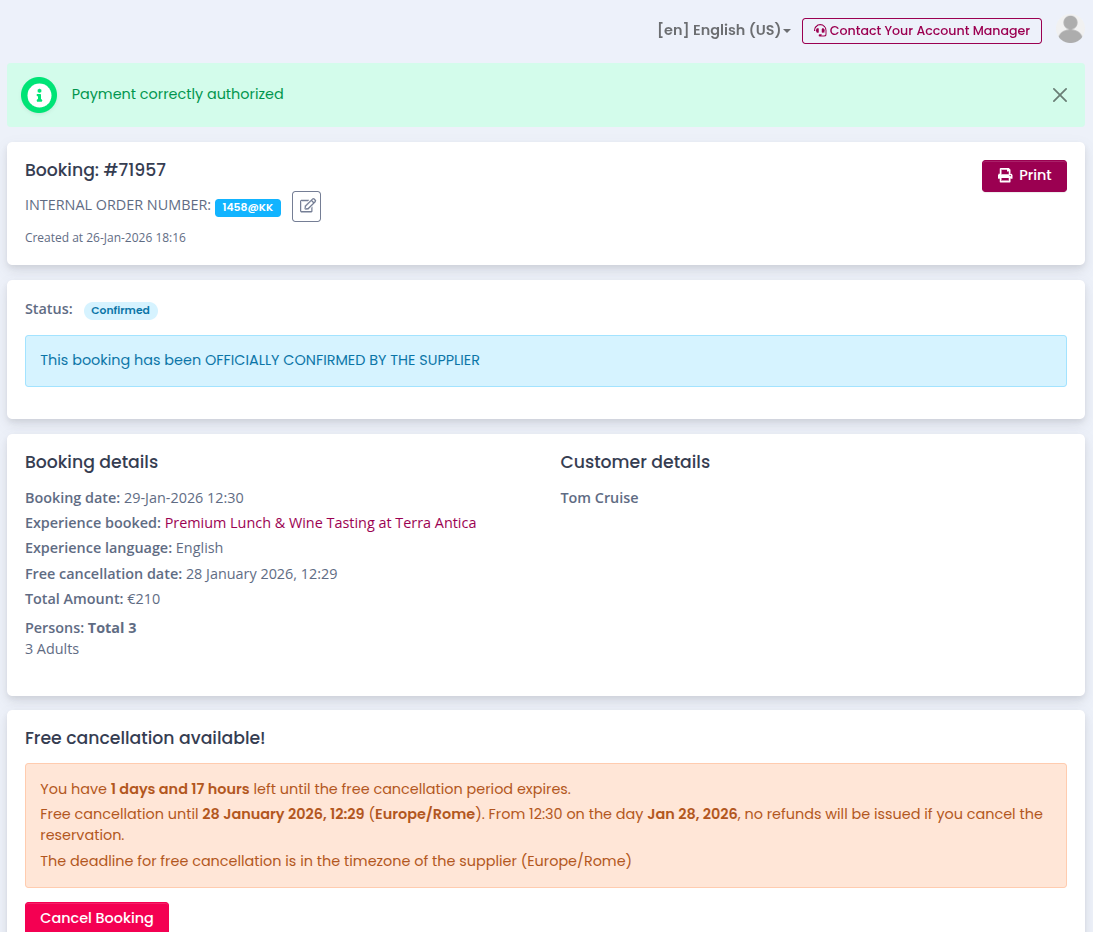Expand the English (US) language dropdown

[x=723, y=31]
